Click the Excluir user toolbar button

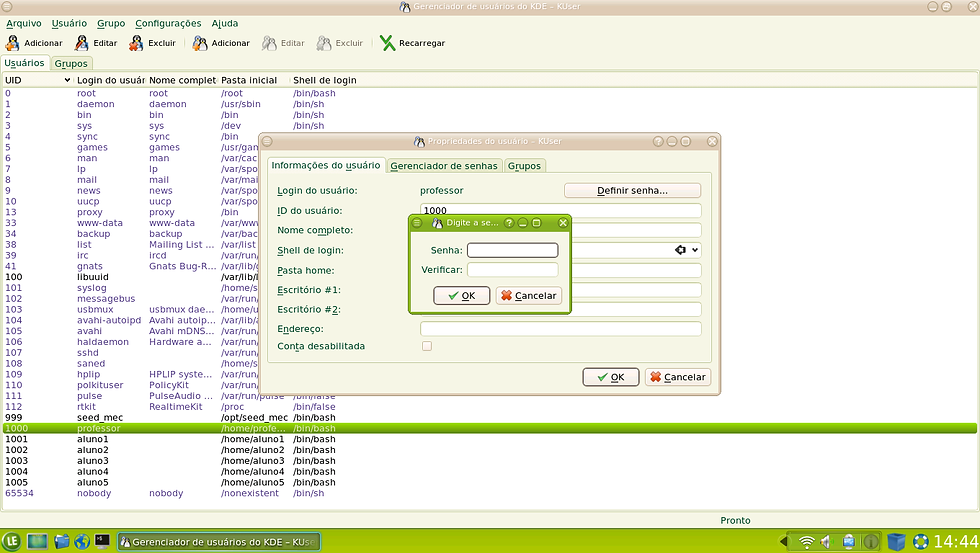tap(152, 43)
